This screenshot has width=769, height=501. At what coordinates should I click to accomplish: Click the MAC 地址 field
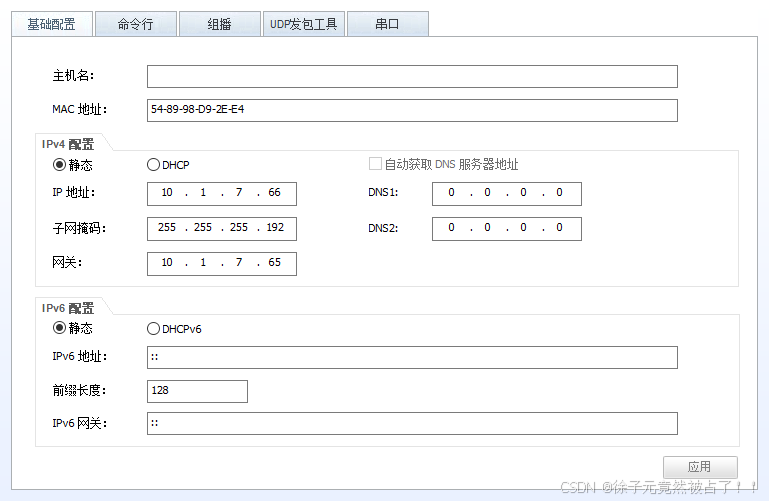[x=412, y=110]
